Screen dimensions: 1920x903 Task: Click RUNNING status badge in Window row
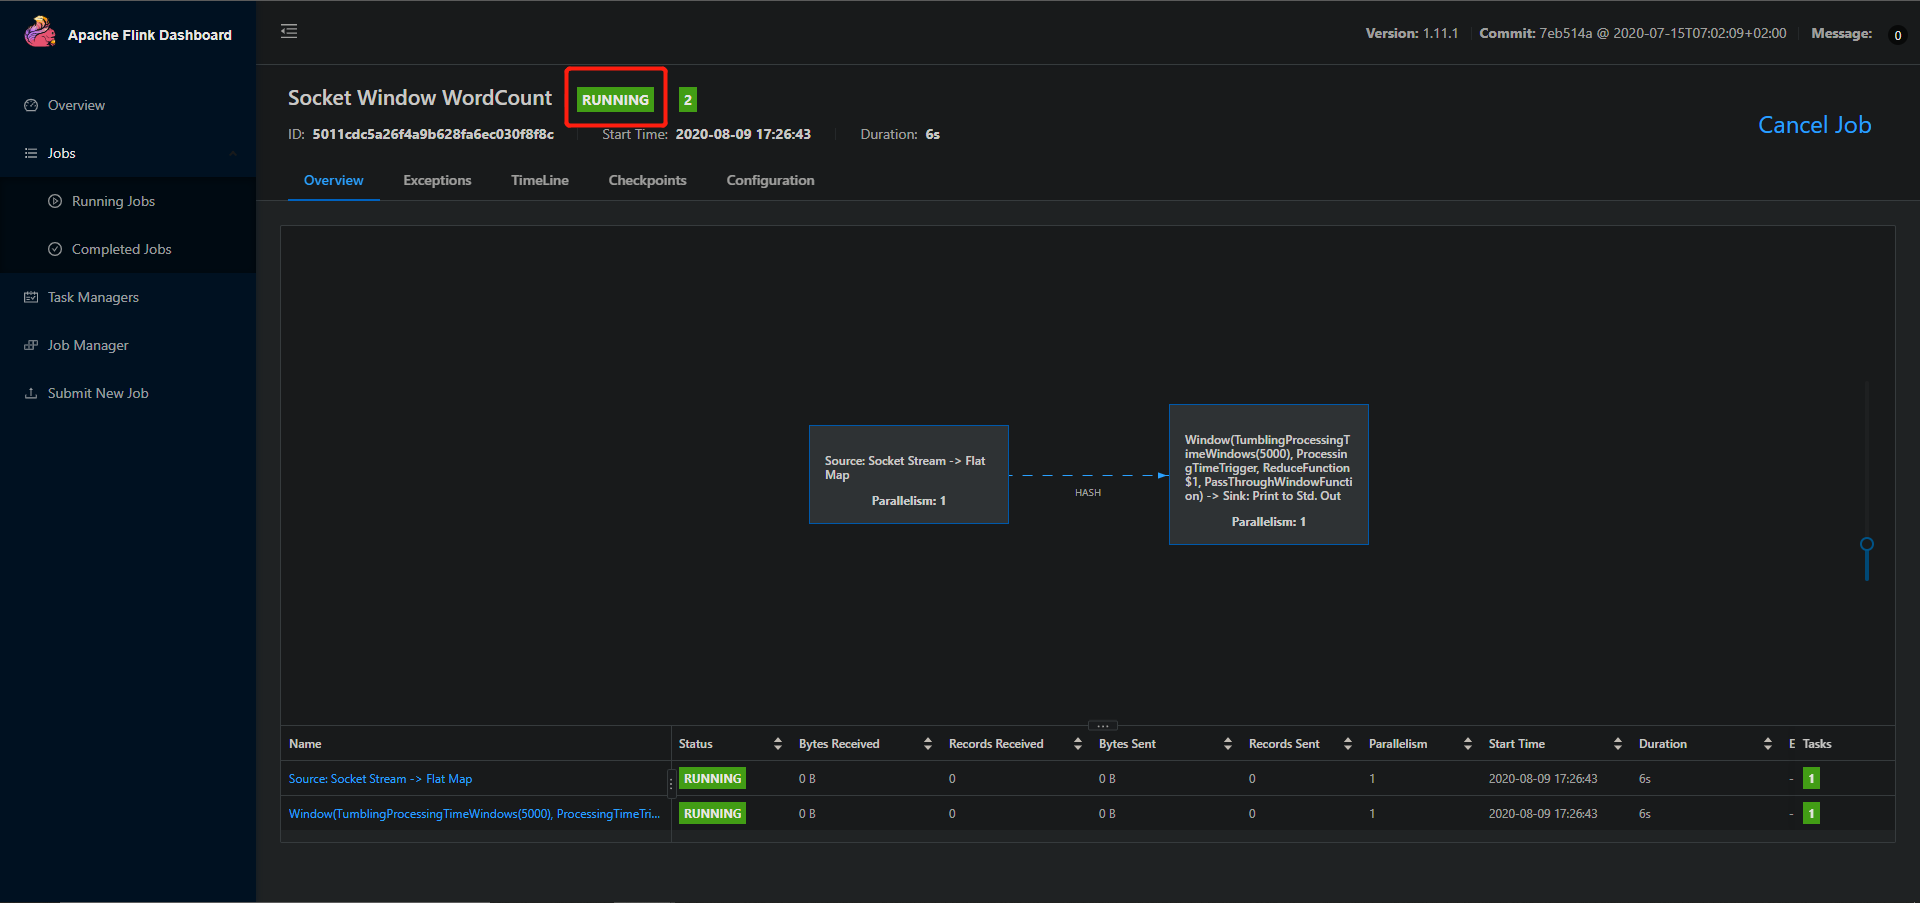[x=712, y=813]
